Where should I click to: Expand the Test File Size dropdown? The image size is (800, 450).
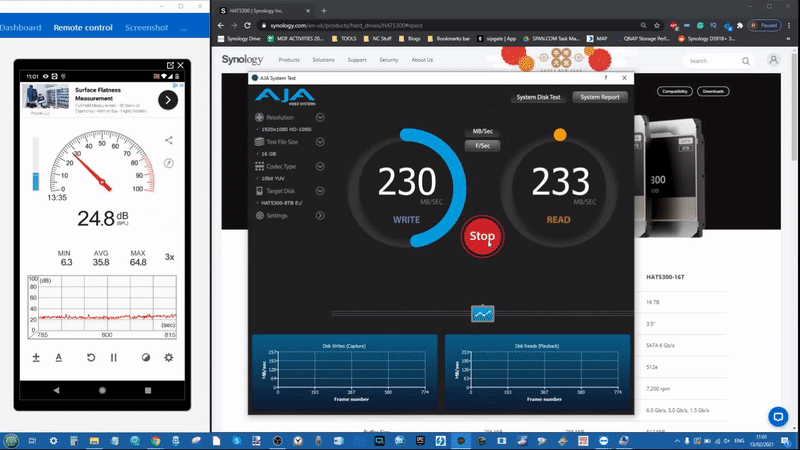click(x=320, y=142)
